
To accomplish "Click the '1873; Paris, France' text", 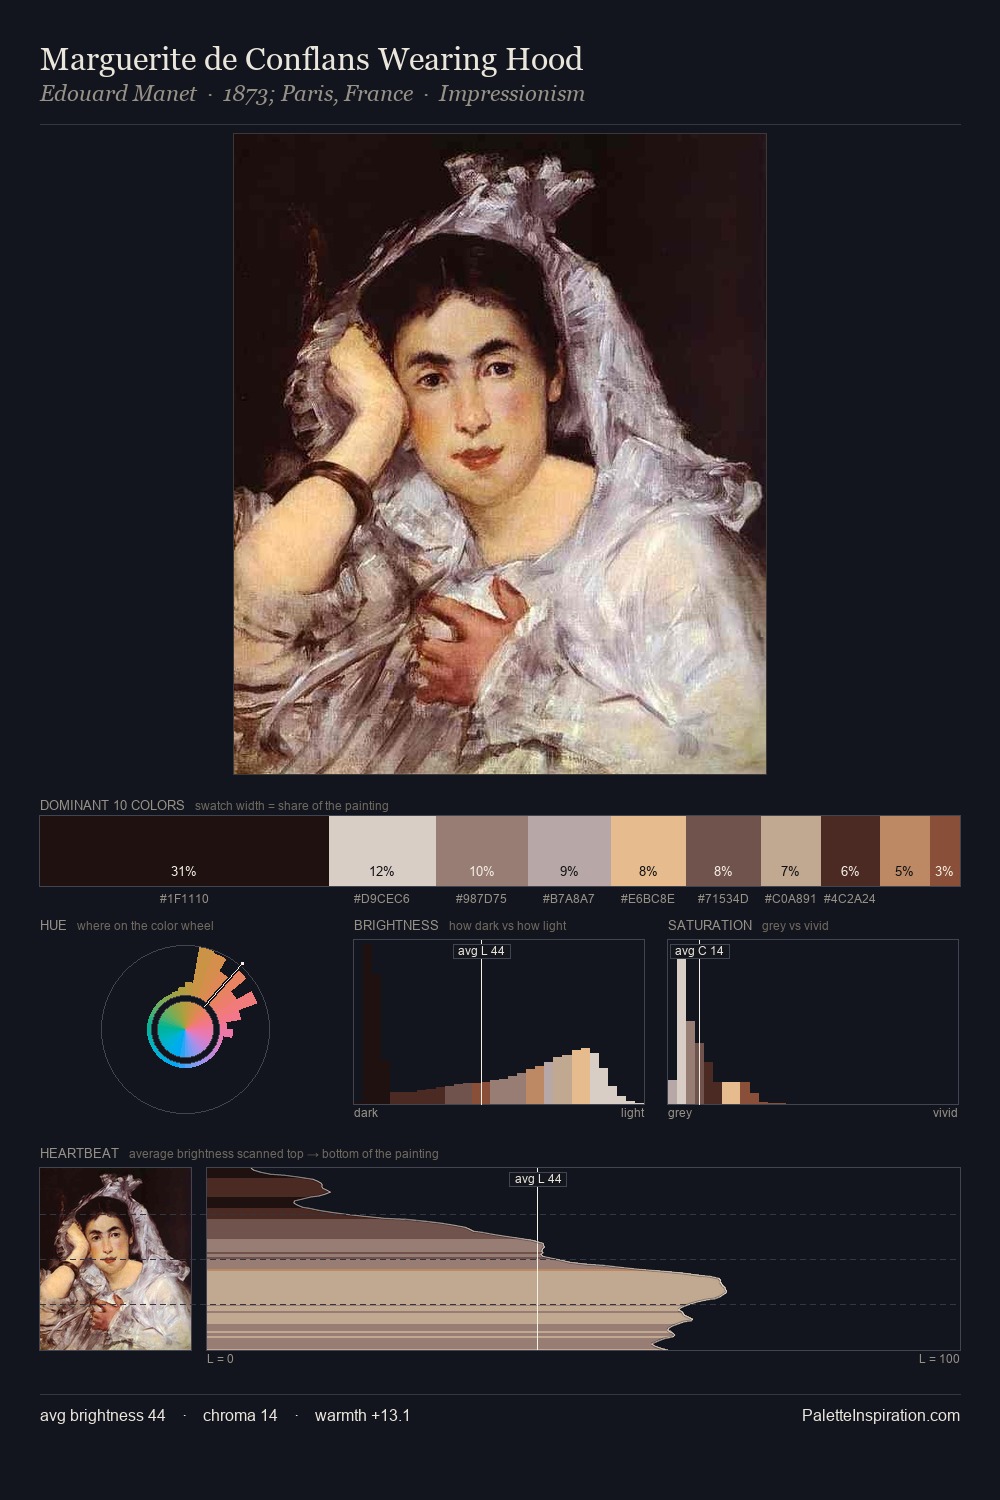I will (x=317, y=94).
